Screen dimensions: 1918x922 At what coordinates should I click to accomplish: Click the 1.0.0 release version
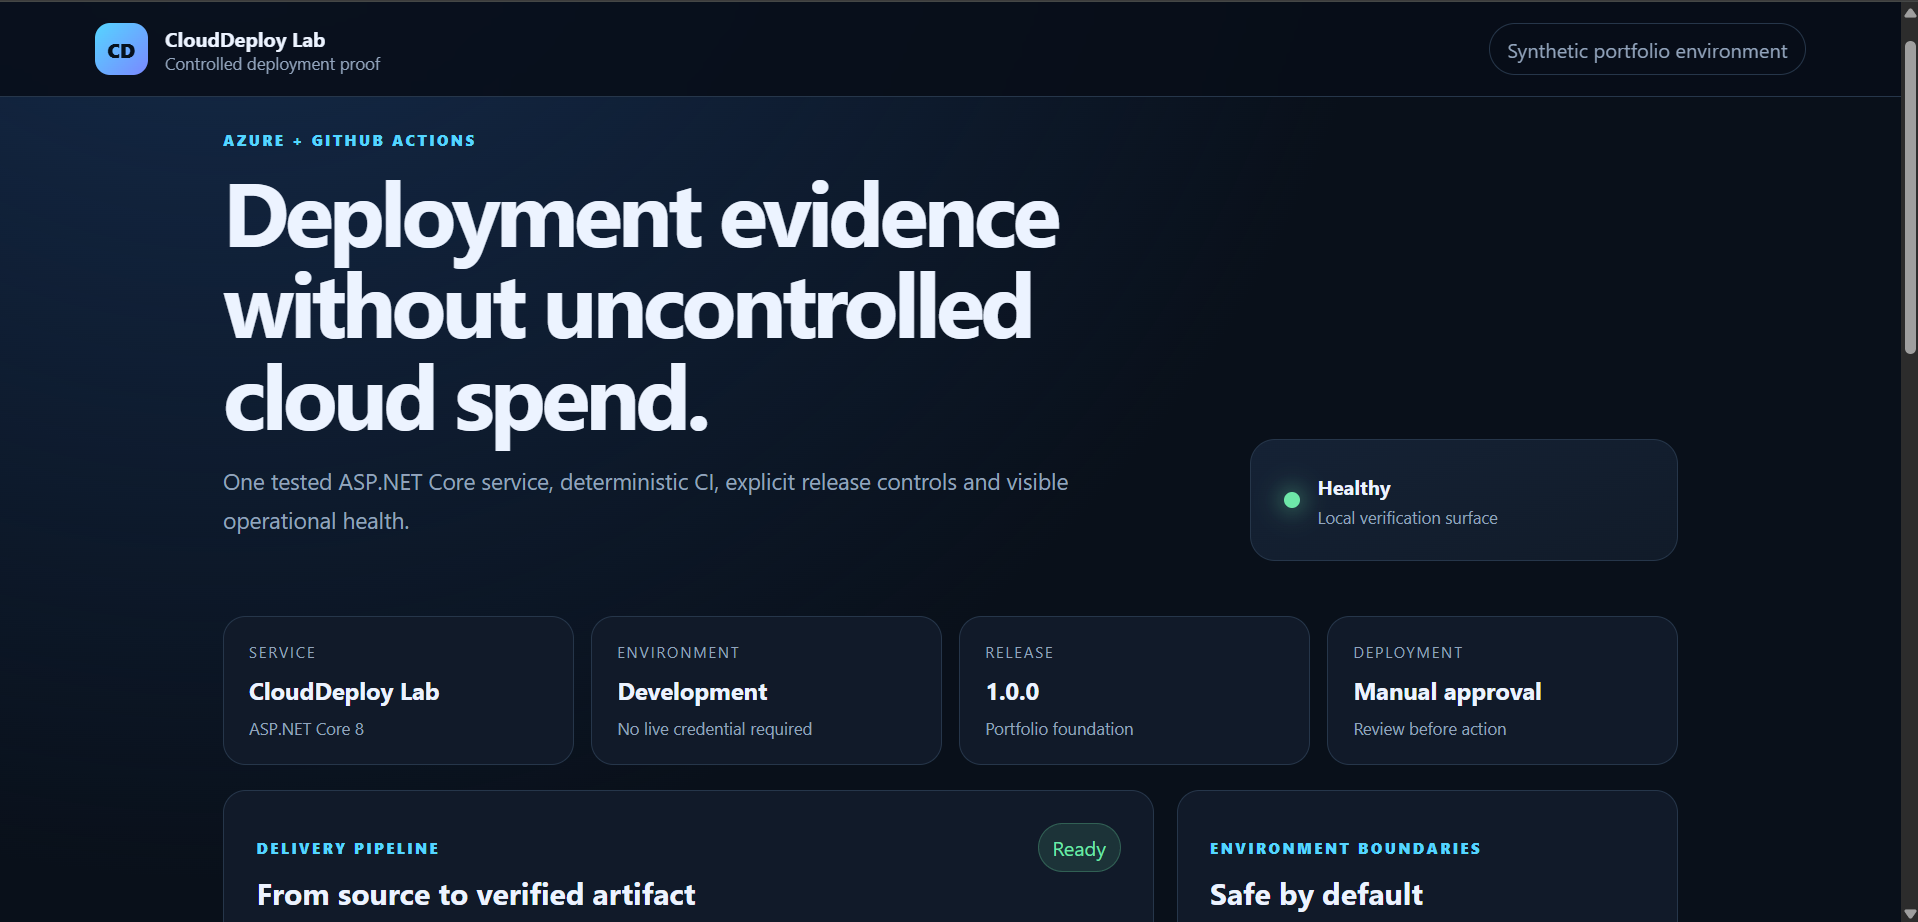[1012, 692]
